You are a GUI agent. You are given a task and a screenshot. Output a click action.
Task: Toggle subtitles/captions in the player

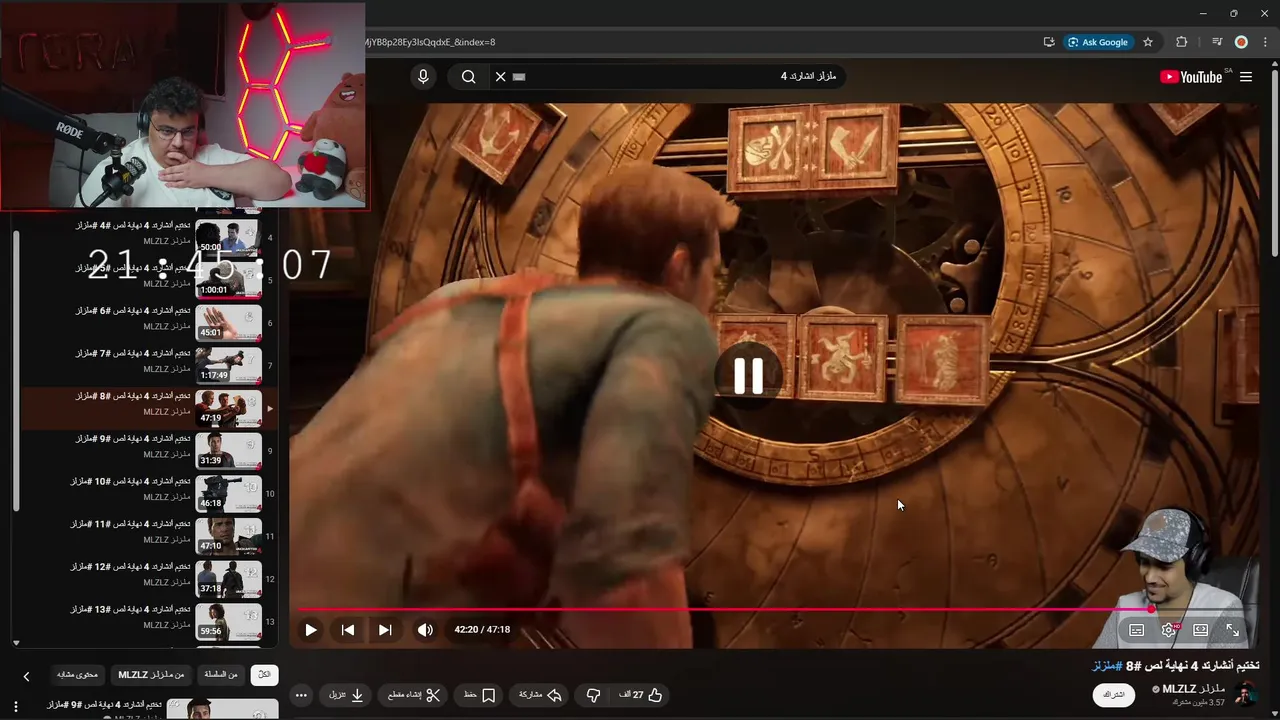(1137, 630)
